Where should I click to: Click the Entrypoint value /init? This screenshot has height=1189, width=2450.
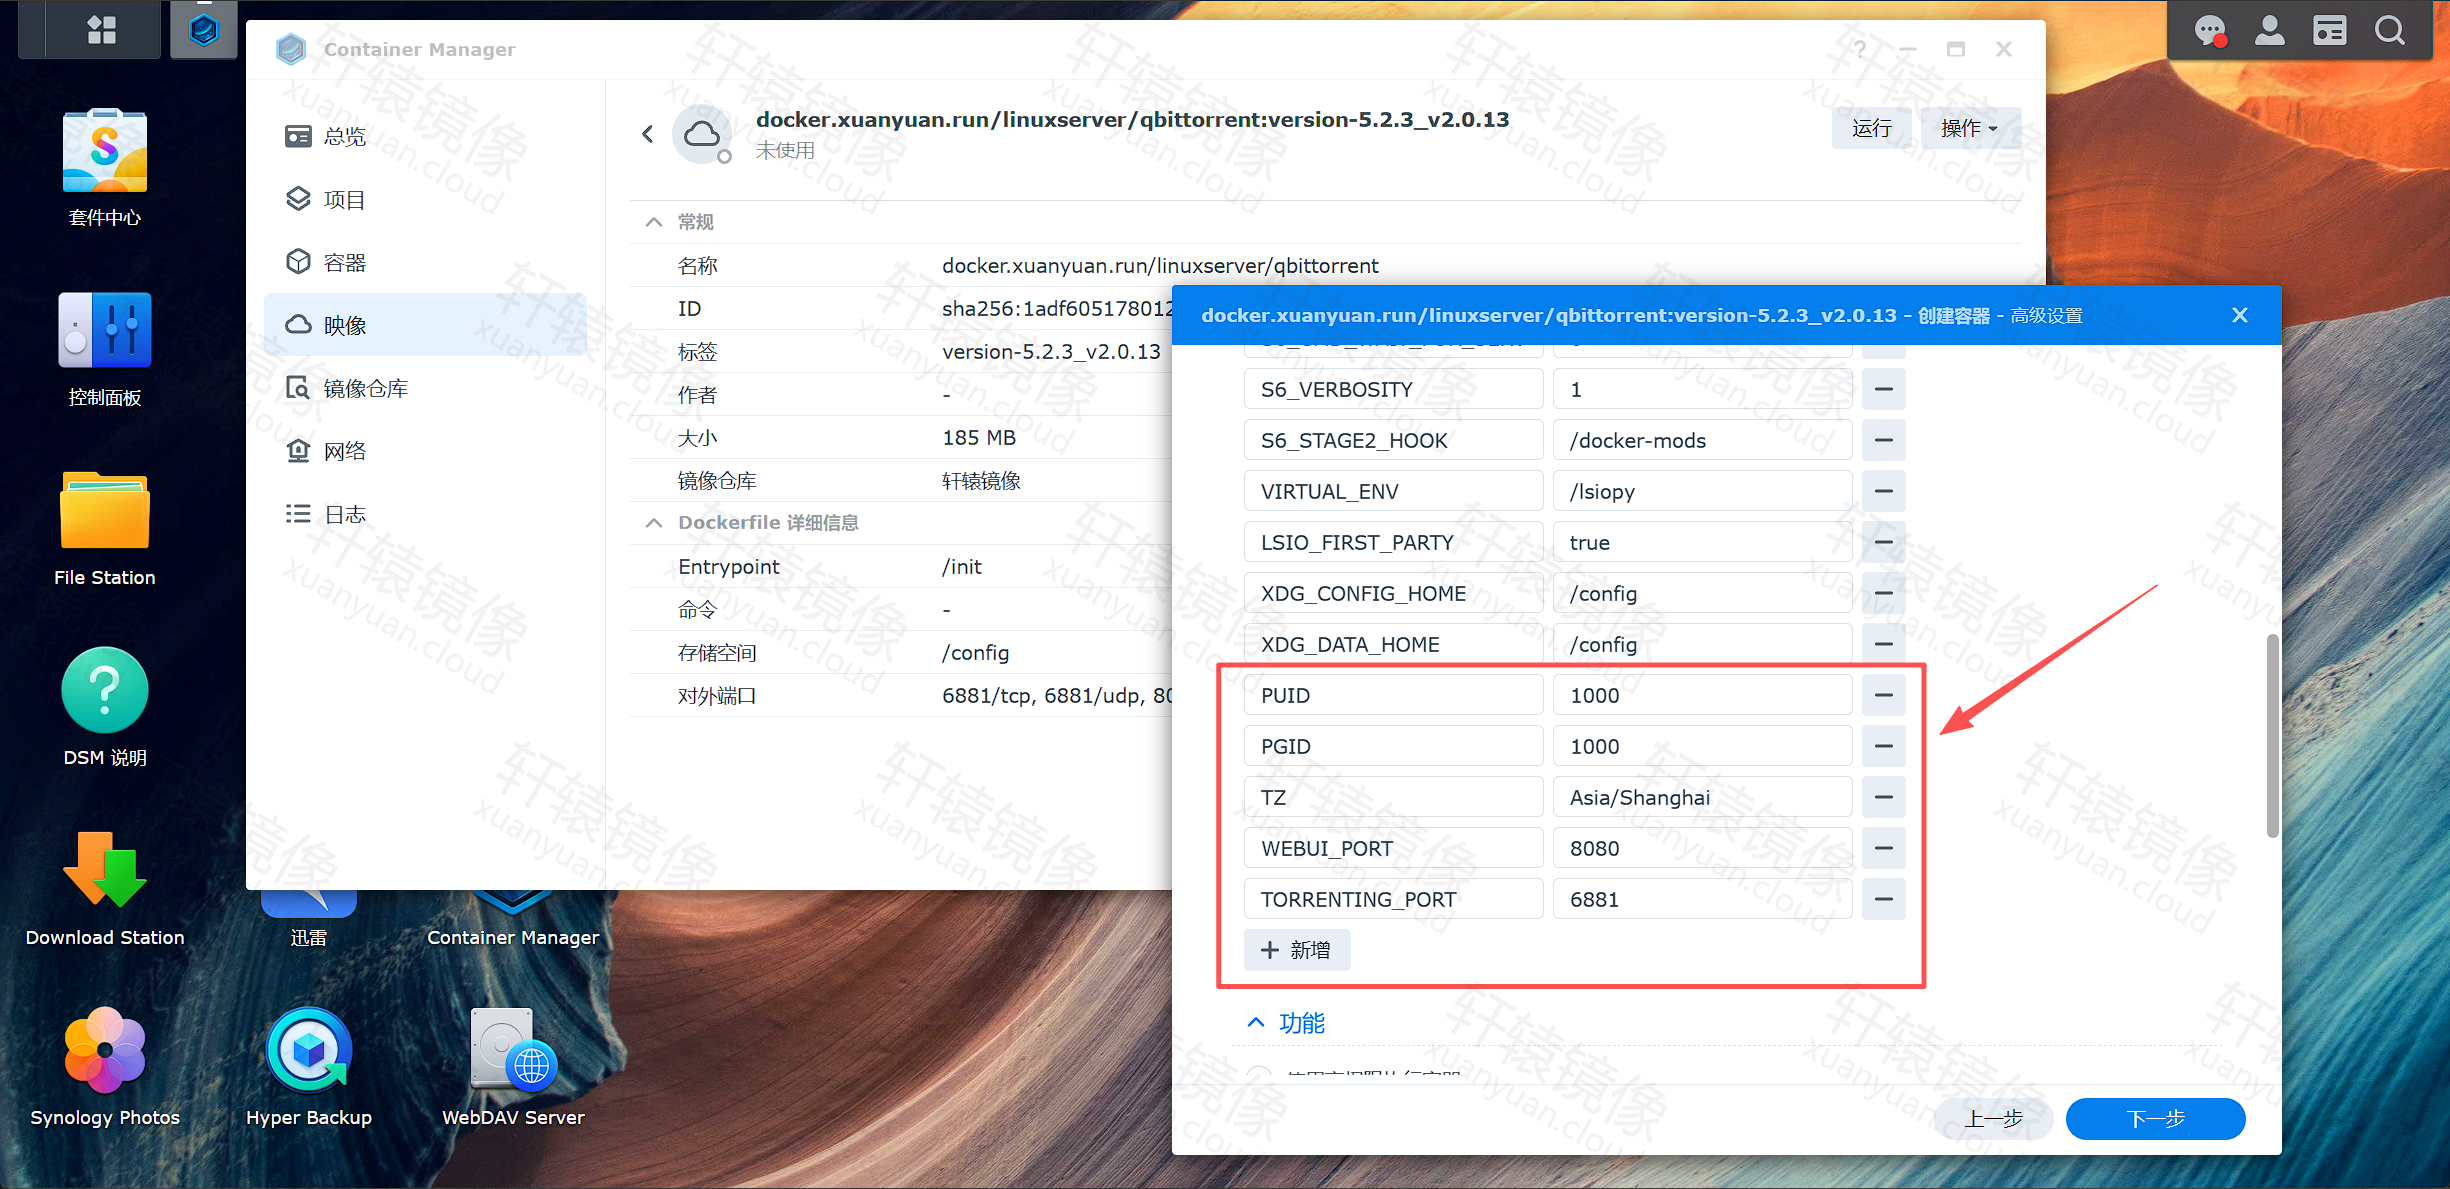click(x=962, y=567)
